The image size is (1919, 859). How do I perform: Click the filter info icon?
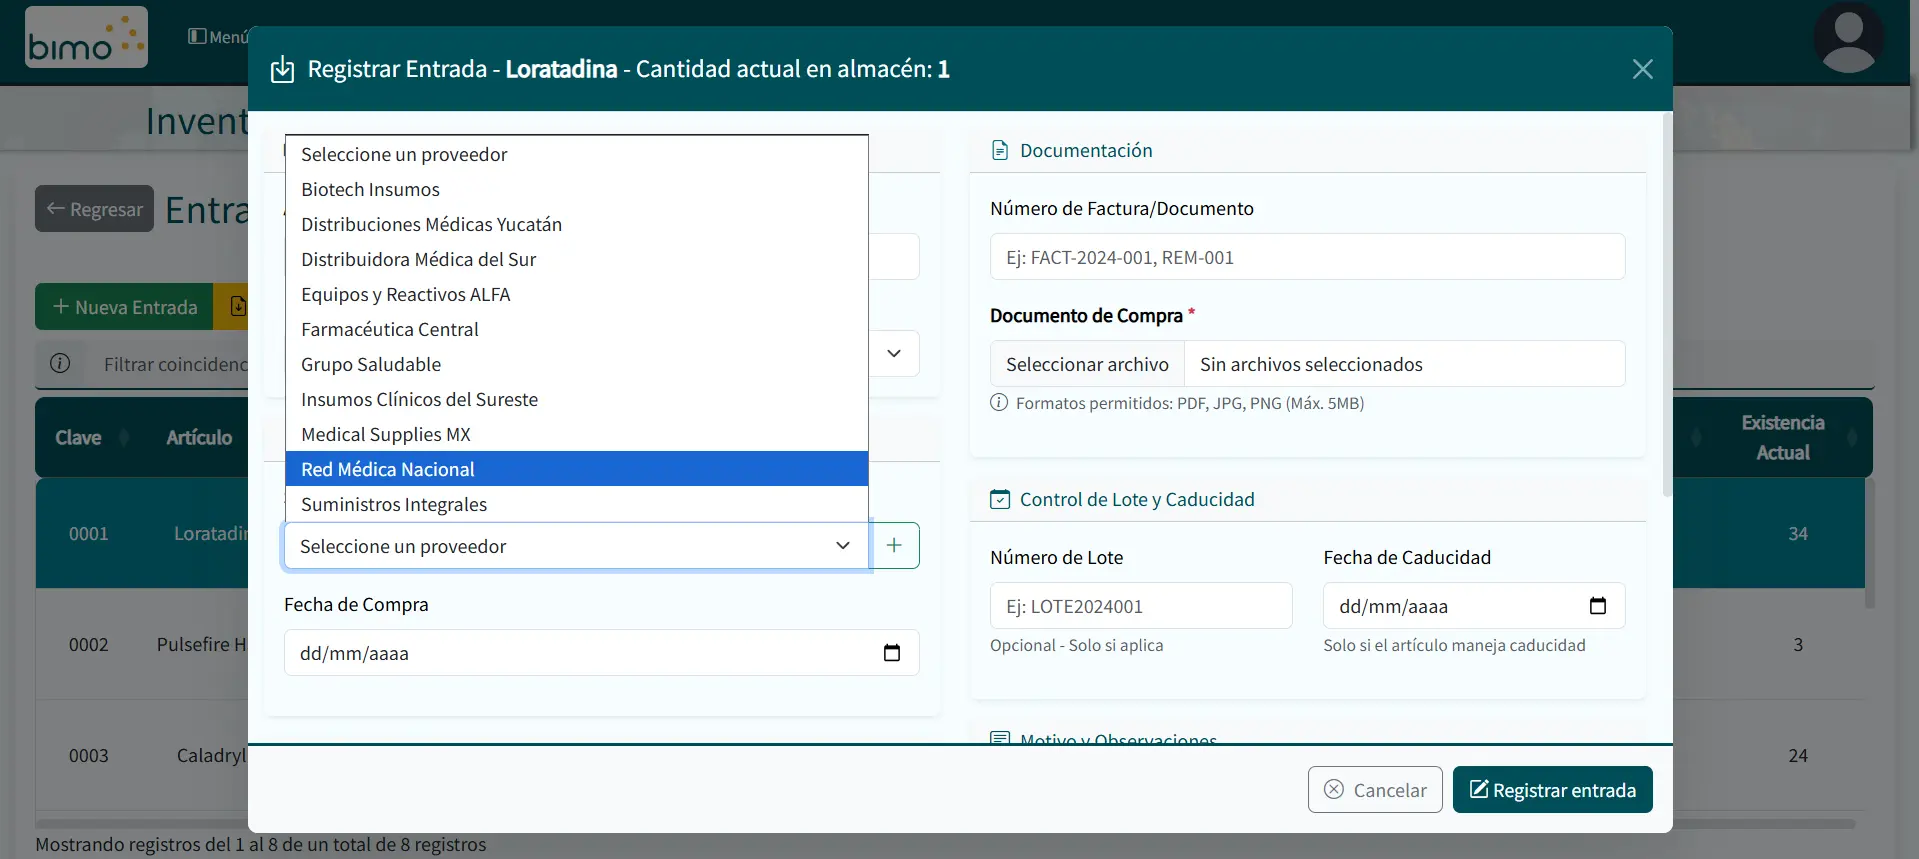(x=60, y=363)
